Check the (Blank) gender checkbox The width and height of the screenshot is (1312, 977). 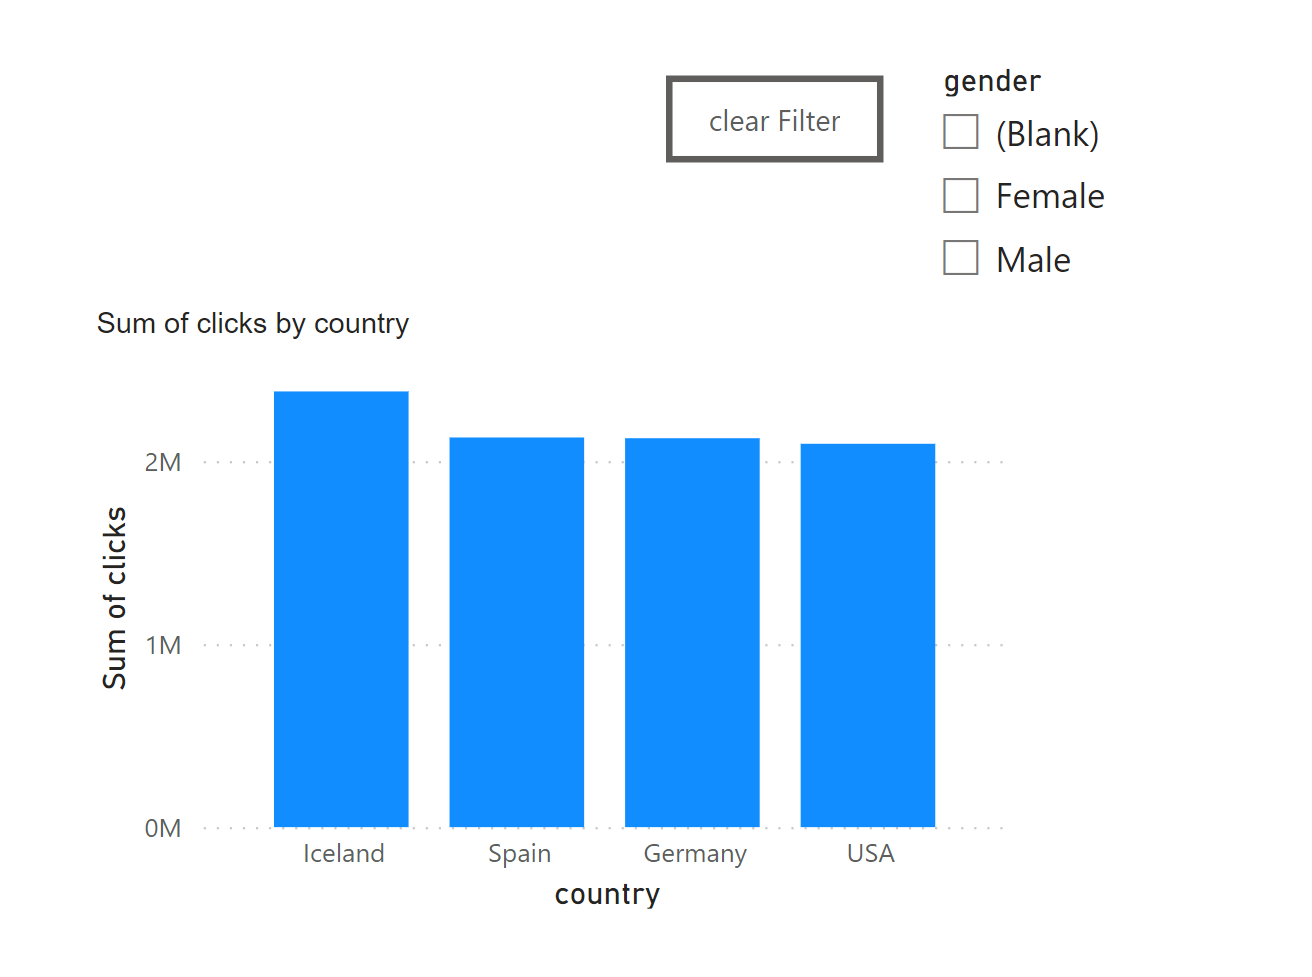pos(960,131)
